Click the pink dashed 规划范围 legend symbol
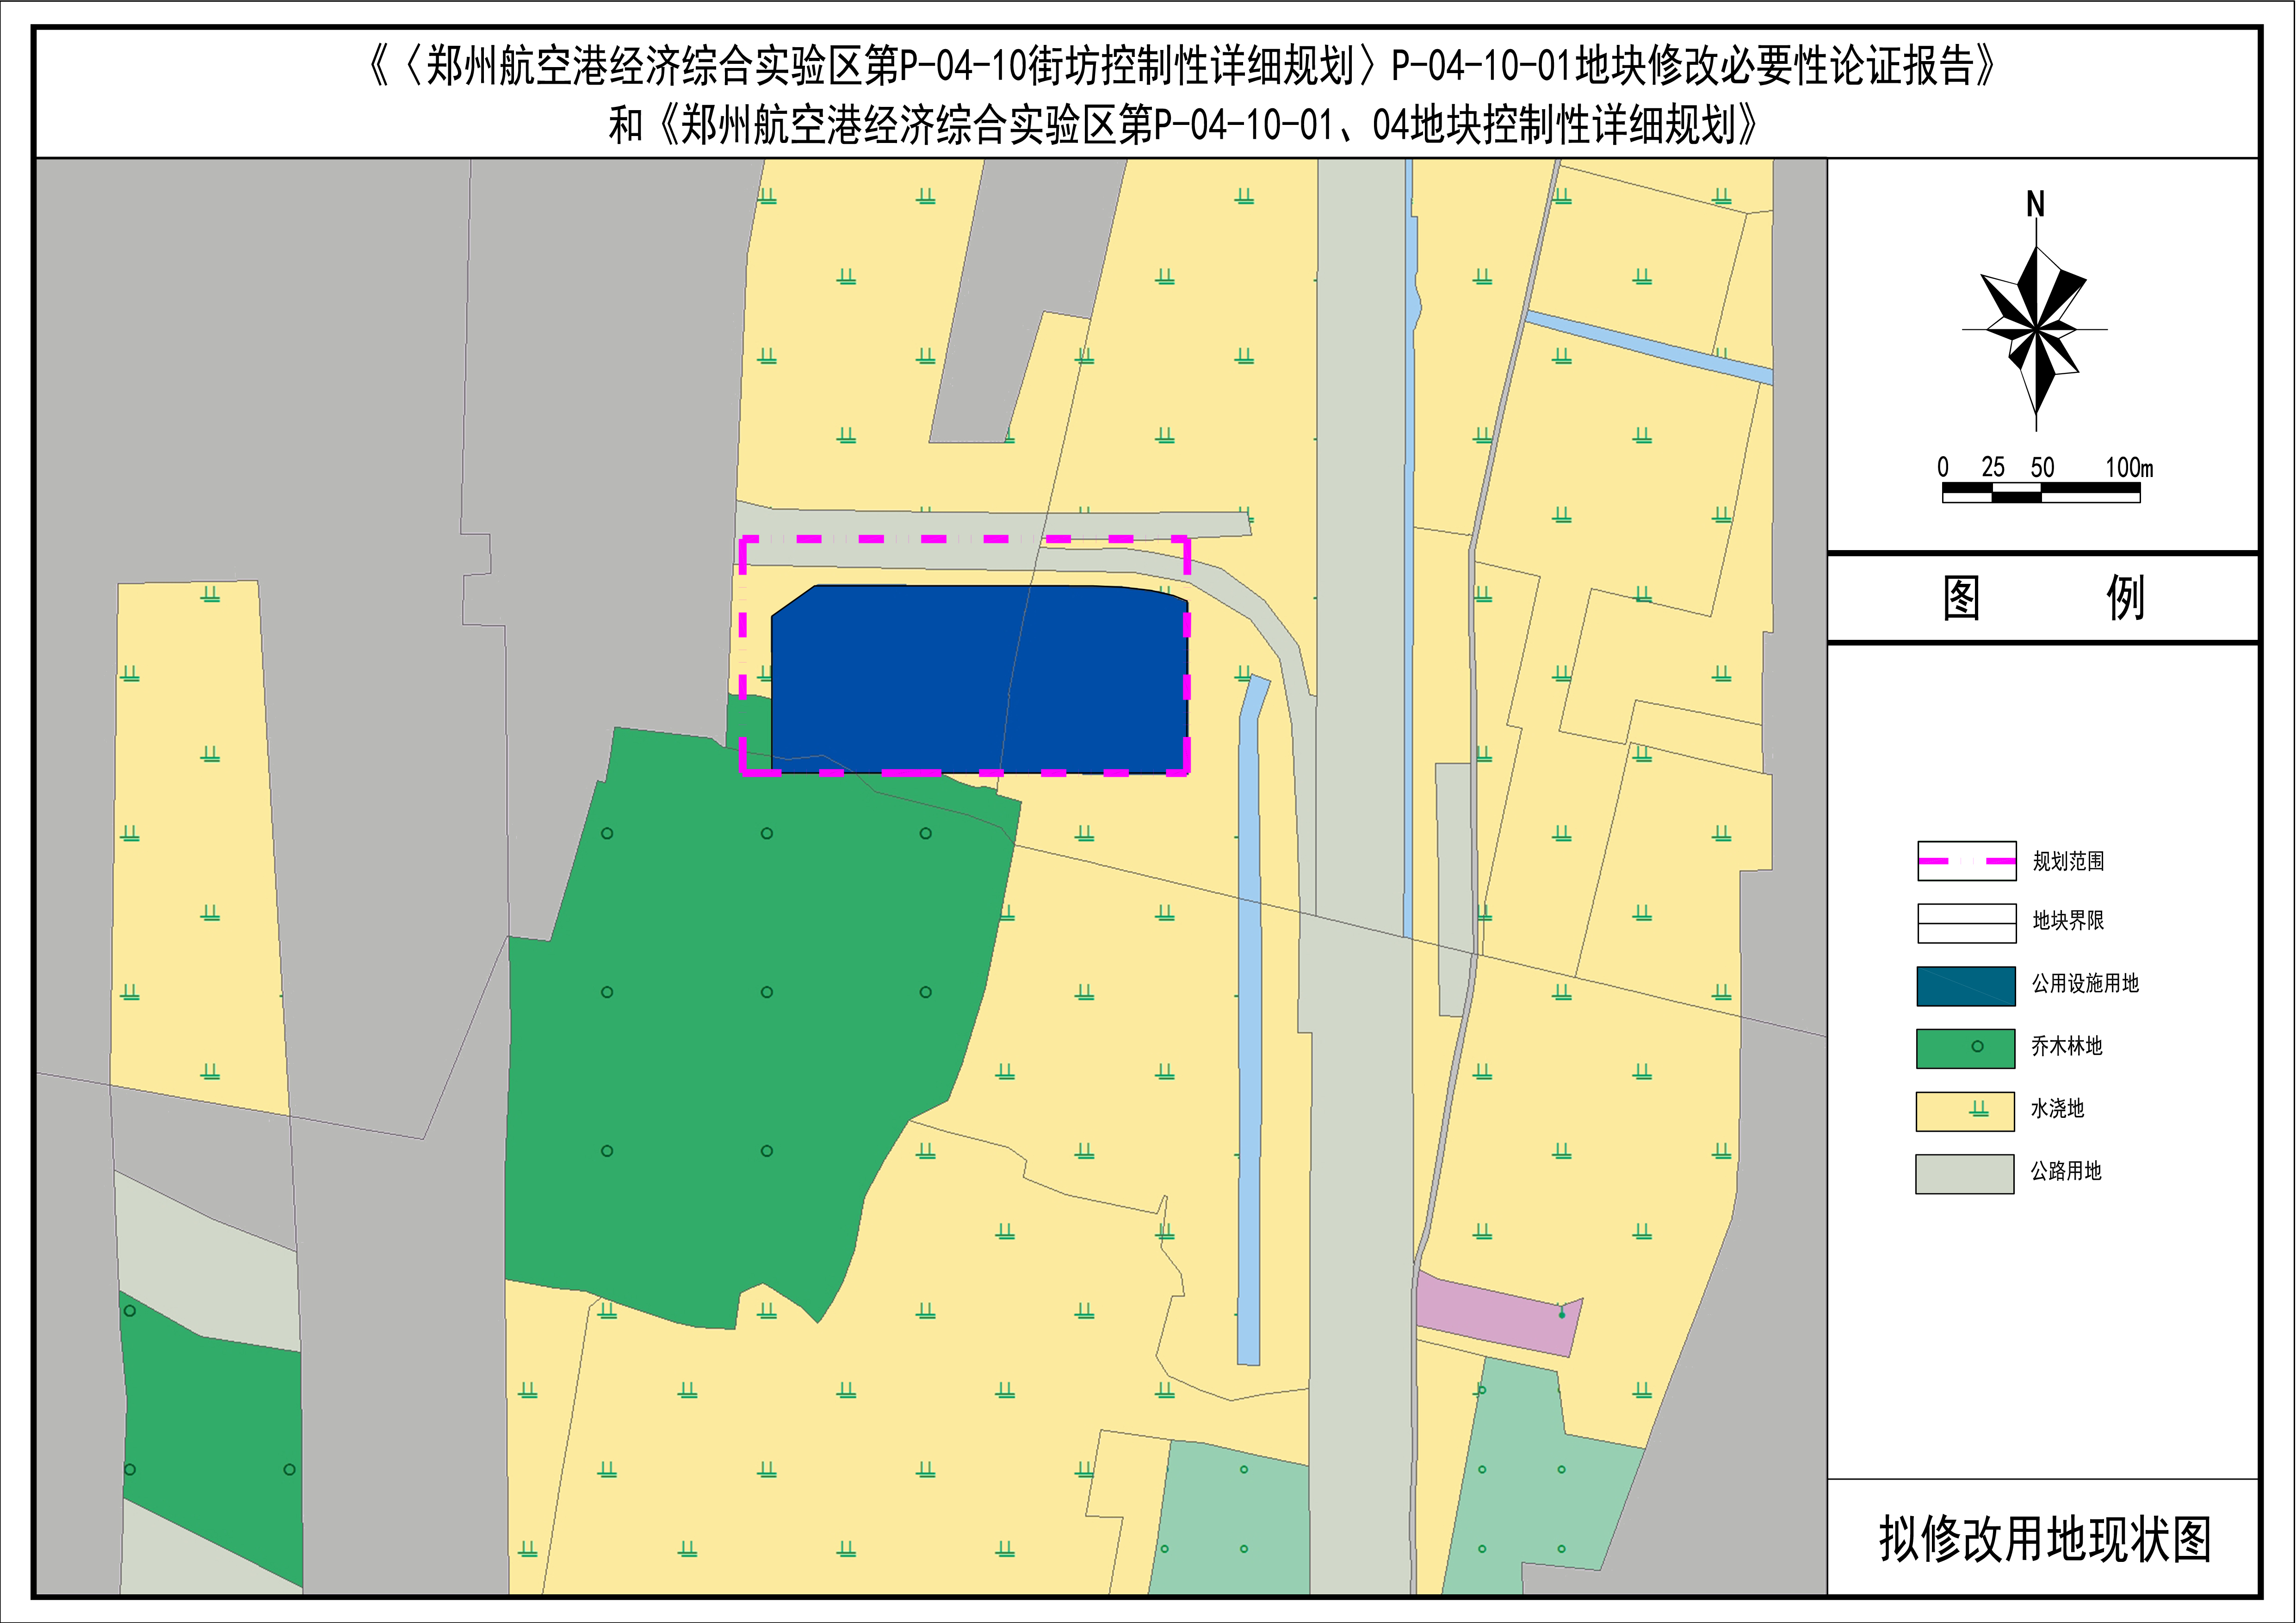 coord(1966,861)
